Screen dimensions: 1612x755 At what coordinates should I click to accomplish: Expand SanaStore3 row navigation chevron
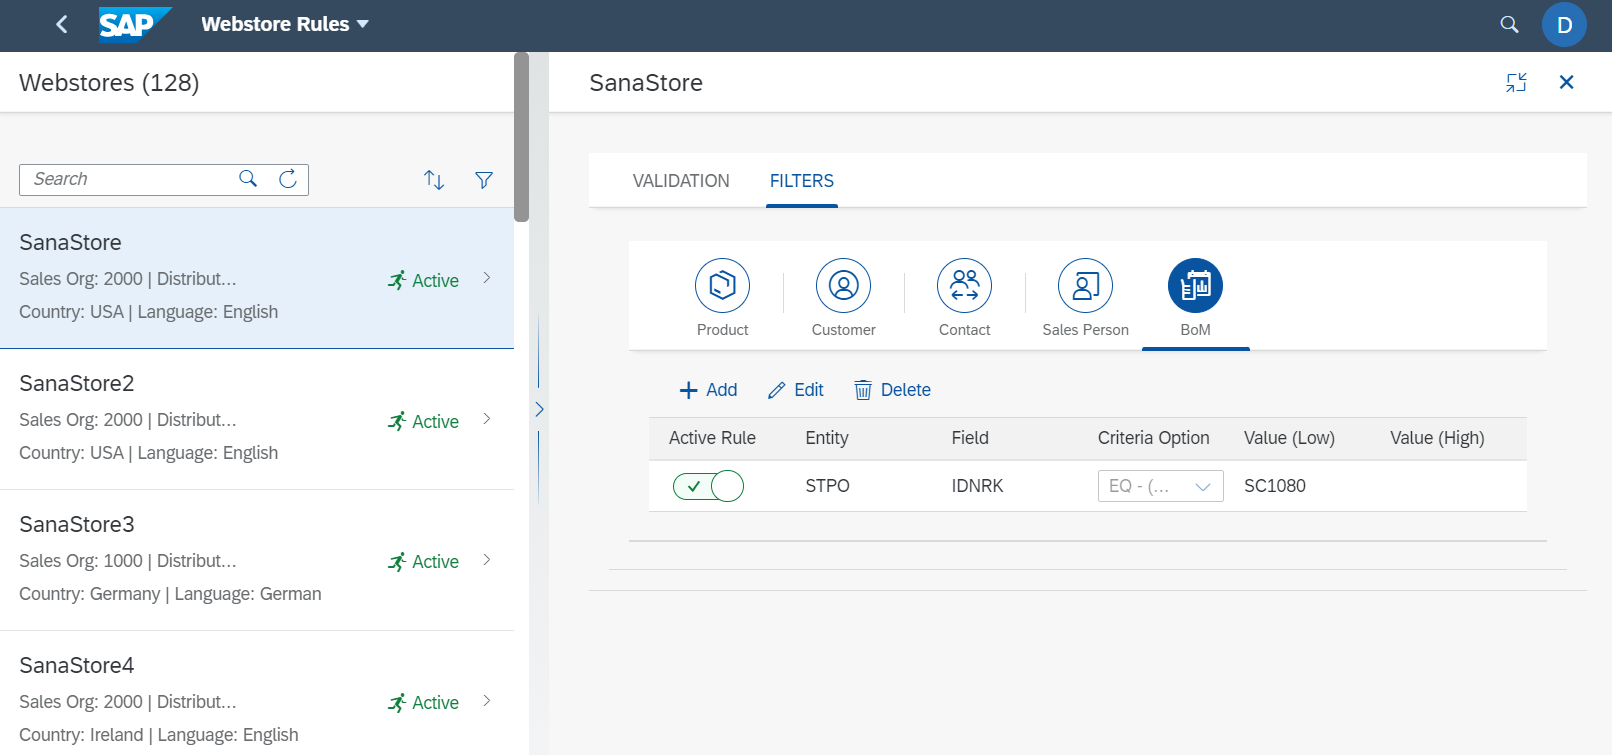coord(487,560)
